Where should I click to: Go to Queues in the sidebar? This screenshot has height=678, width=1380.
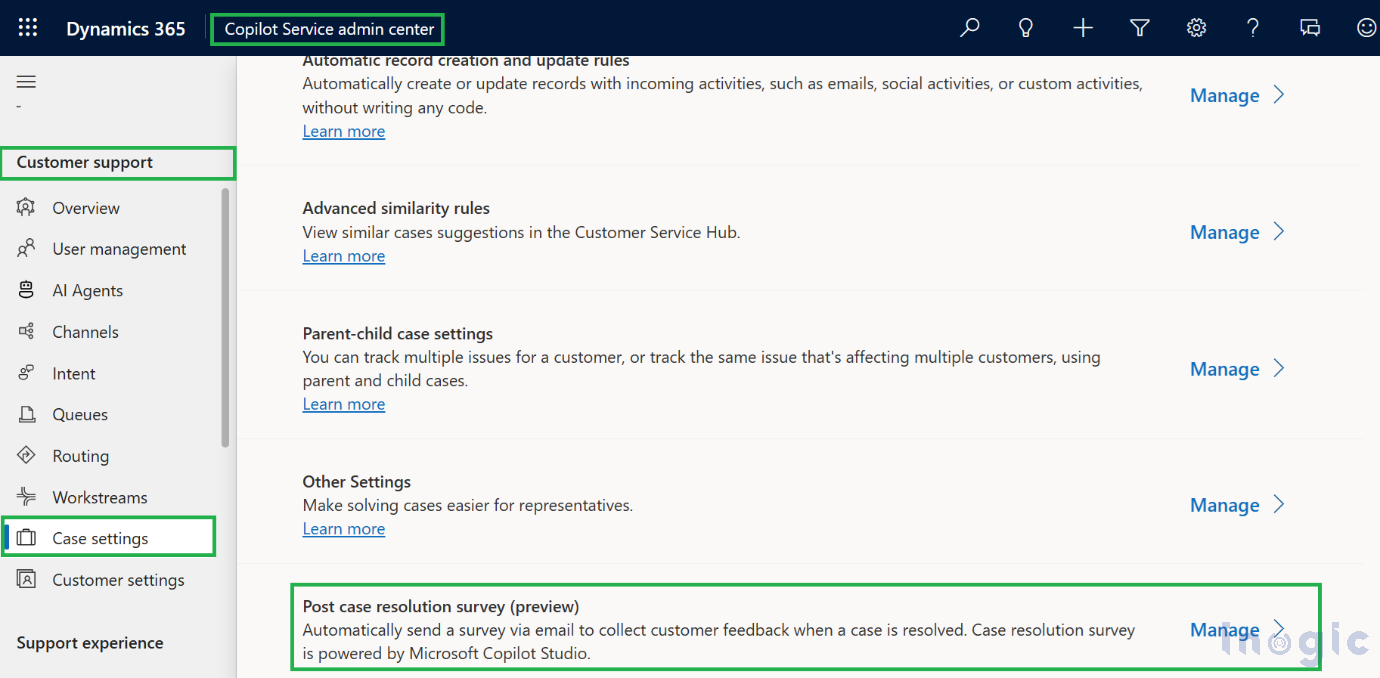(80, 414)
